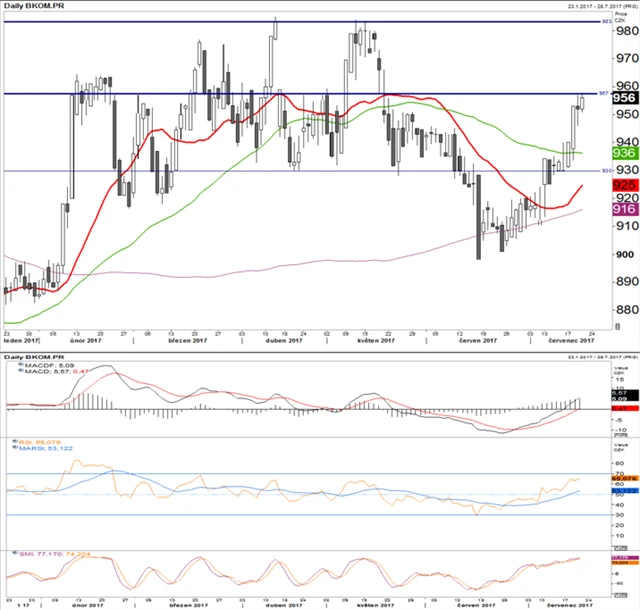The width and height of the screenshot is (640, 610).
Task: Click 'březen 2017' on the price chart axis
Action: [x=188, y=340]
